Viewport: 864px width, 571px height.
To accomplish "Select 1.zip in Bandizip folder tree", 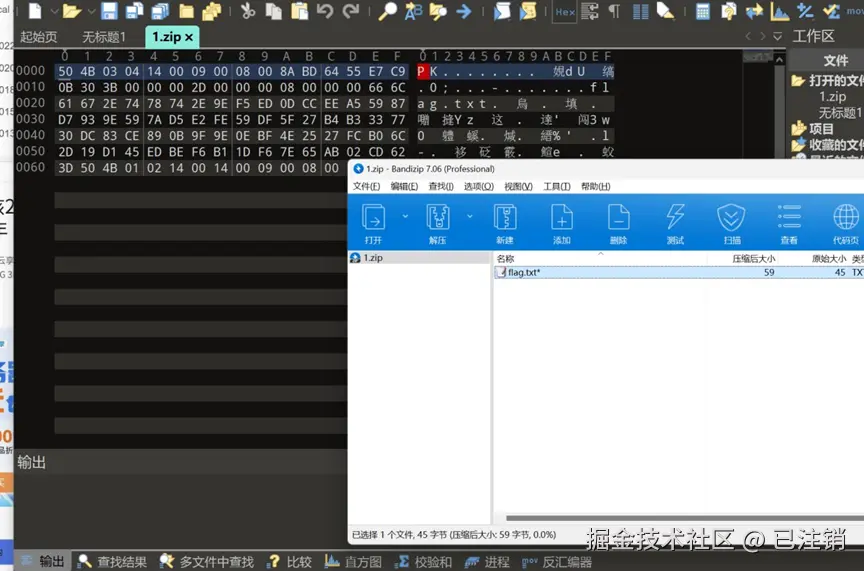I will (x=419, y=257).
